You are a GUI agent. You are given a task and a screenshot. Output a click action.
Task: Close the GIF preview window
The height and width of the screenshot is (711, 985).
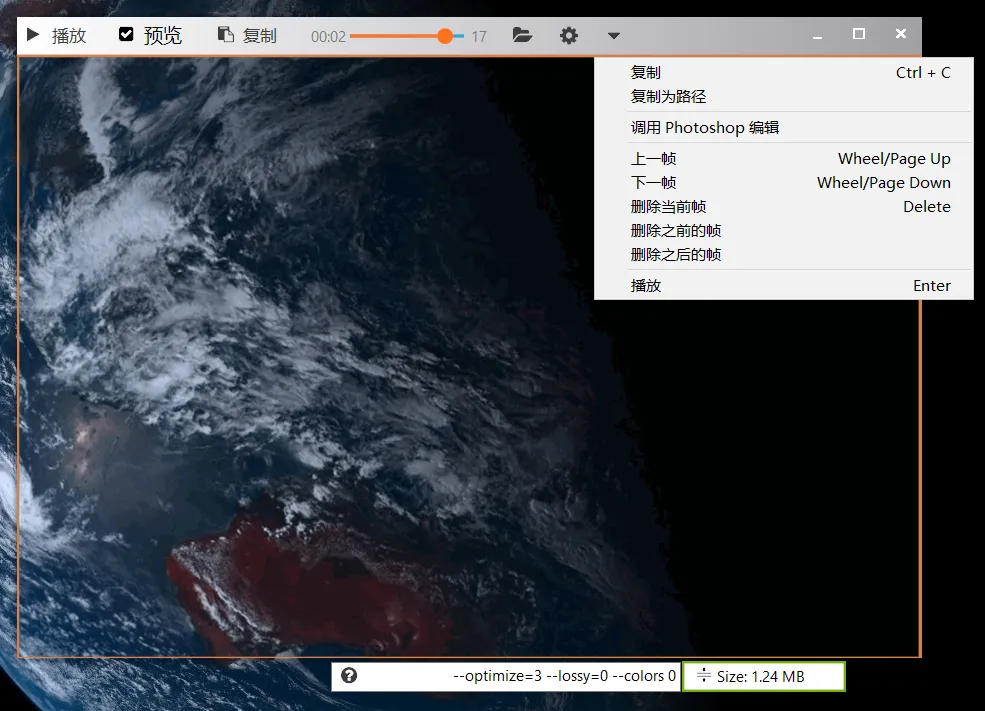(901, 34)
